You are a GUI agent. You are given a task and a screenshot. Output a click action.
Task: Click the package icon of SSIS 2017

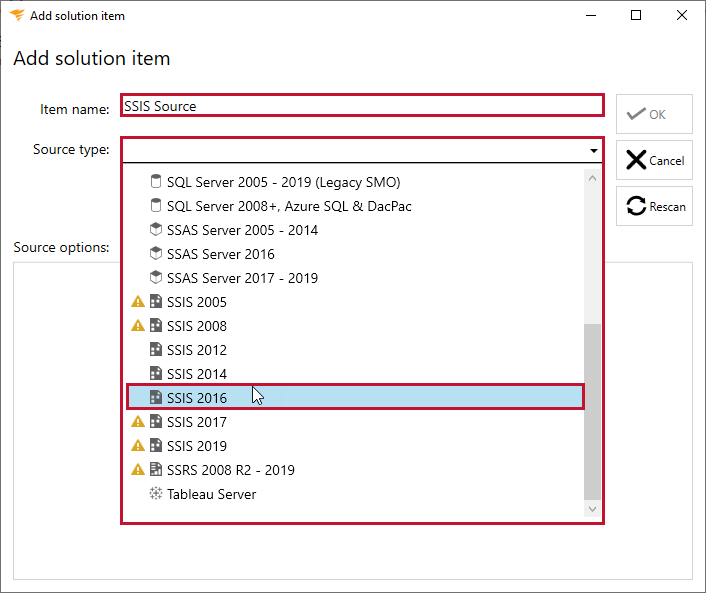[x=155, y=421]
